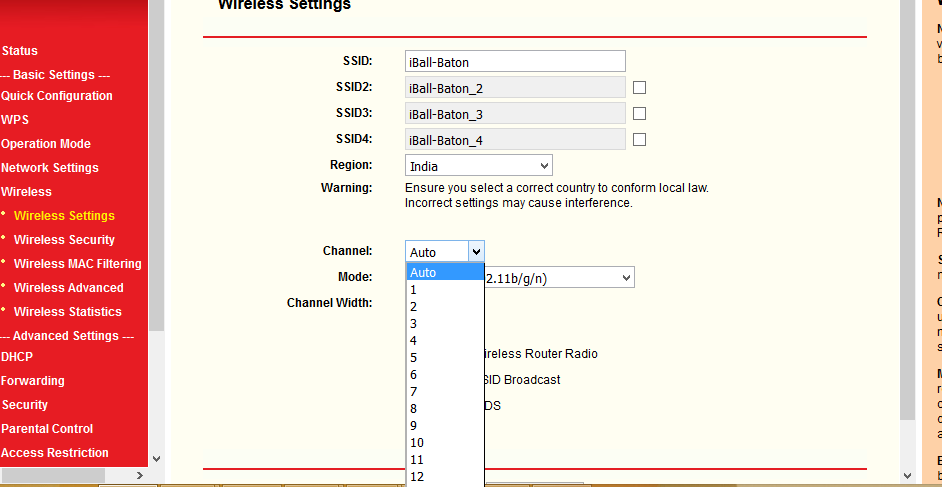Open Parental Control section
Image resolution: width=942 pixels, height=487 pixels.
click(47, 429)
